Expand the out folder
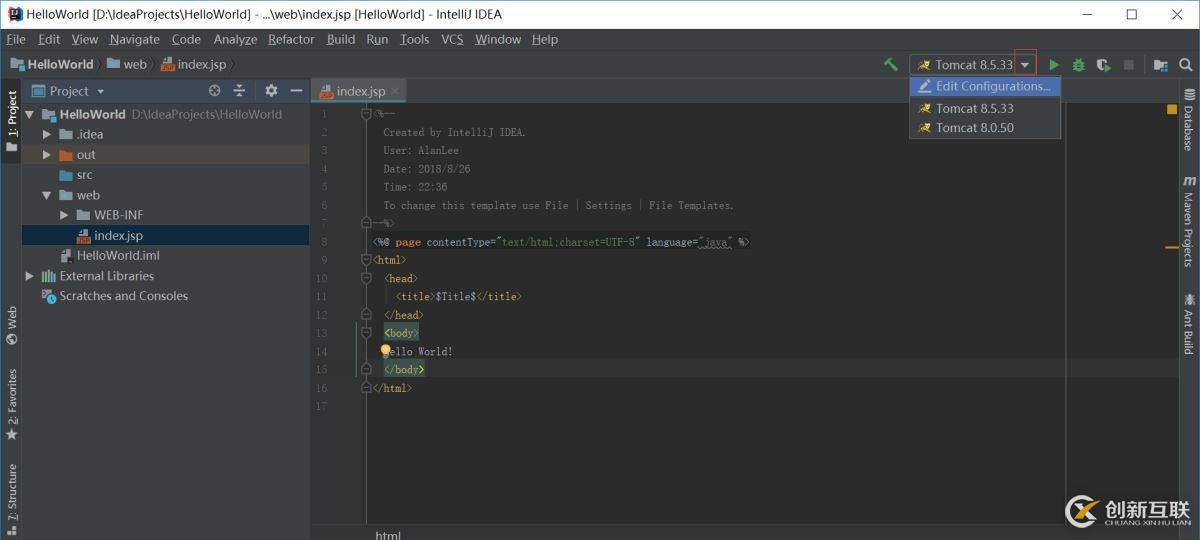 click(x=47, y=154)
